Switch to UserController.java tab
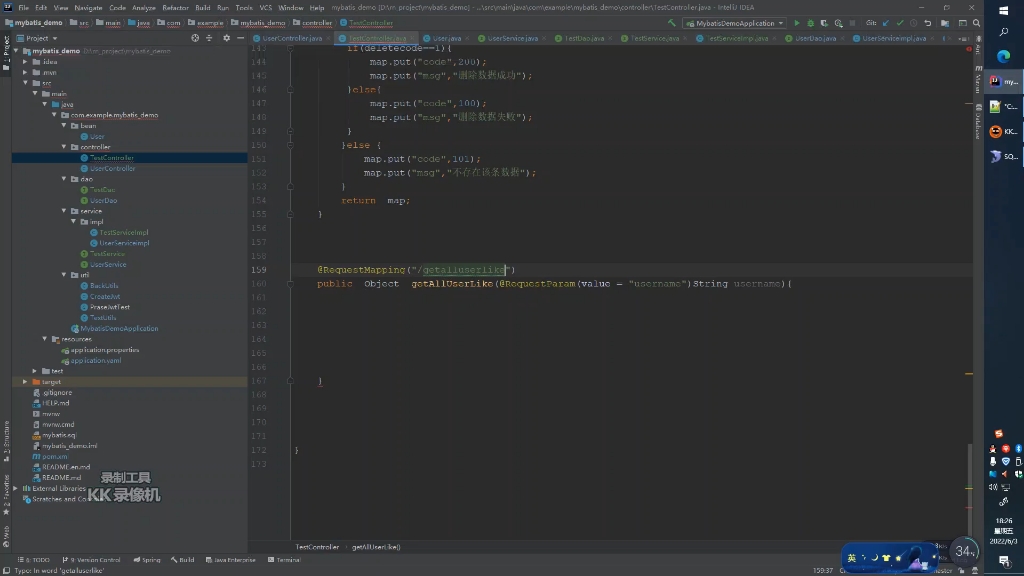1024x576 pixels. 292,39
